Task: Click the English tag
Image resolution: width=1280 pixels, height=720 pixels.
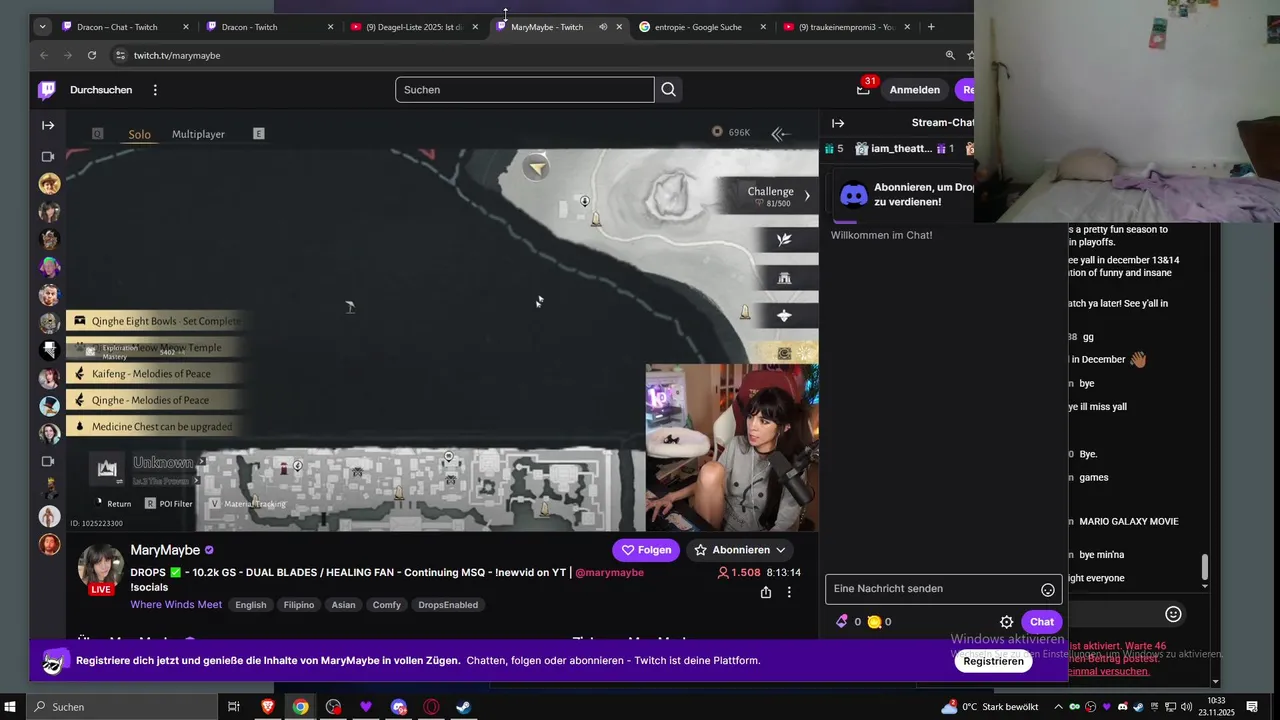Action: [x=251, y=605]
